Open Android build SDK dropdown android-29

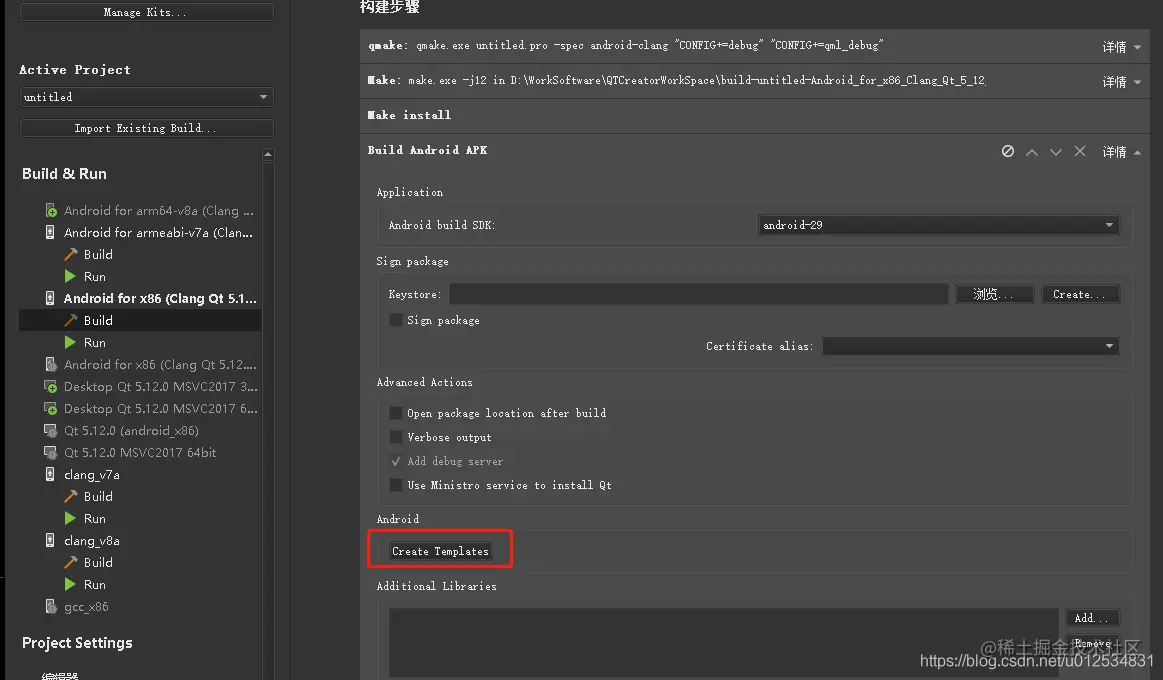tap(938, 225)
